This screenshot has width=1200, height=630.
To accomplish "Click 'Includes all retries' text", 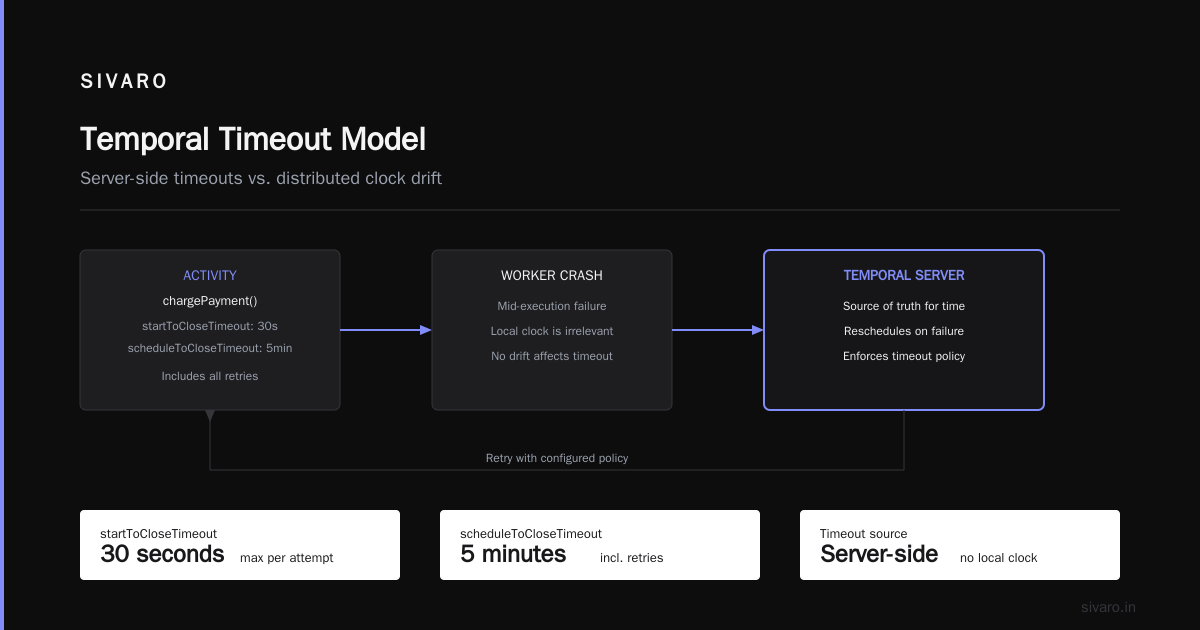I will point(210,376).
